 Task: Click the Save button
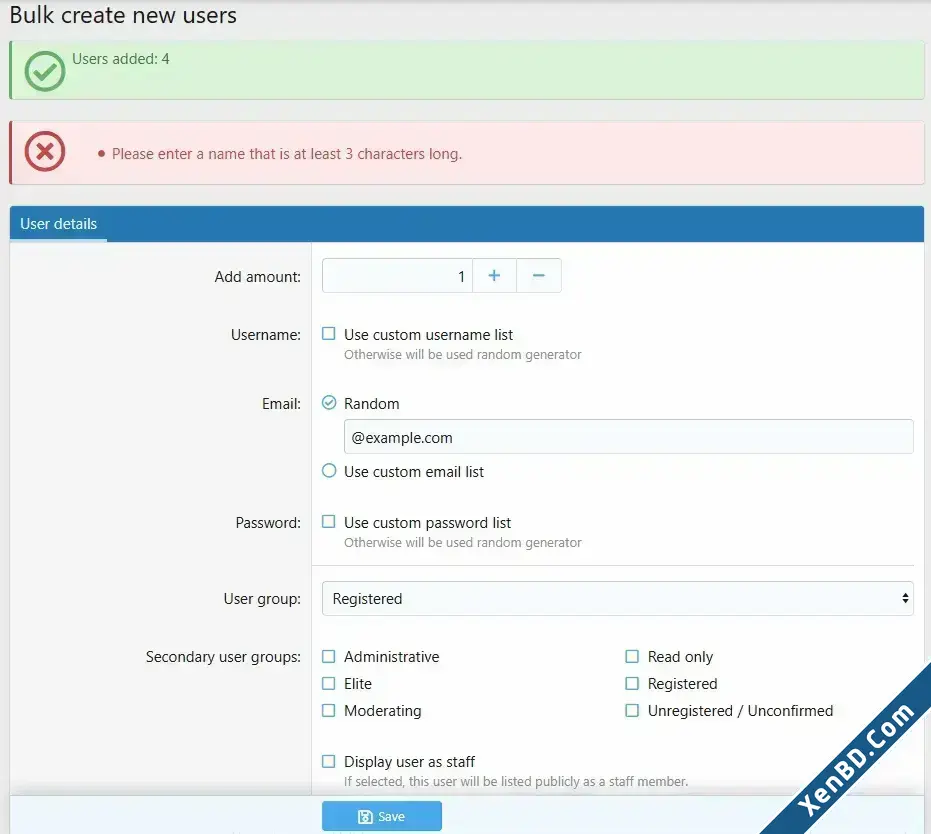(382, 816)
